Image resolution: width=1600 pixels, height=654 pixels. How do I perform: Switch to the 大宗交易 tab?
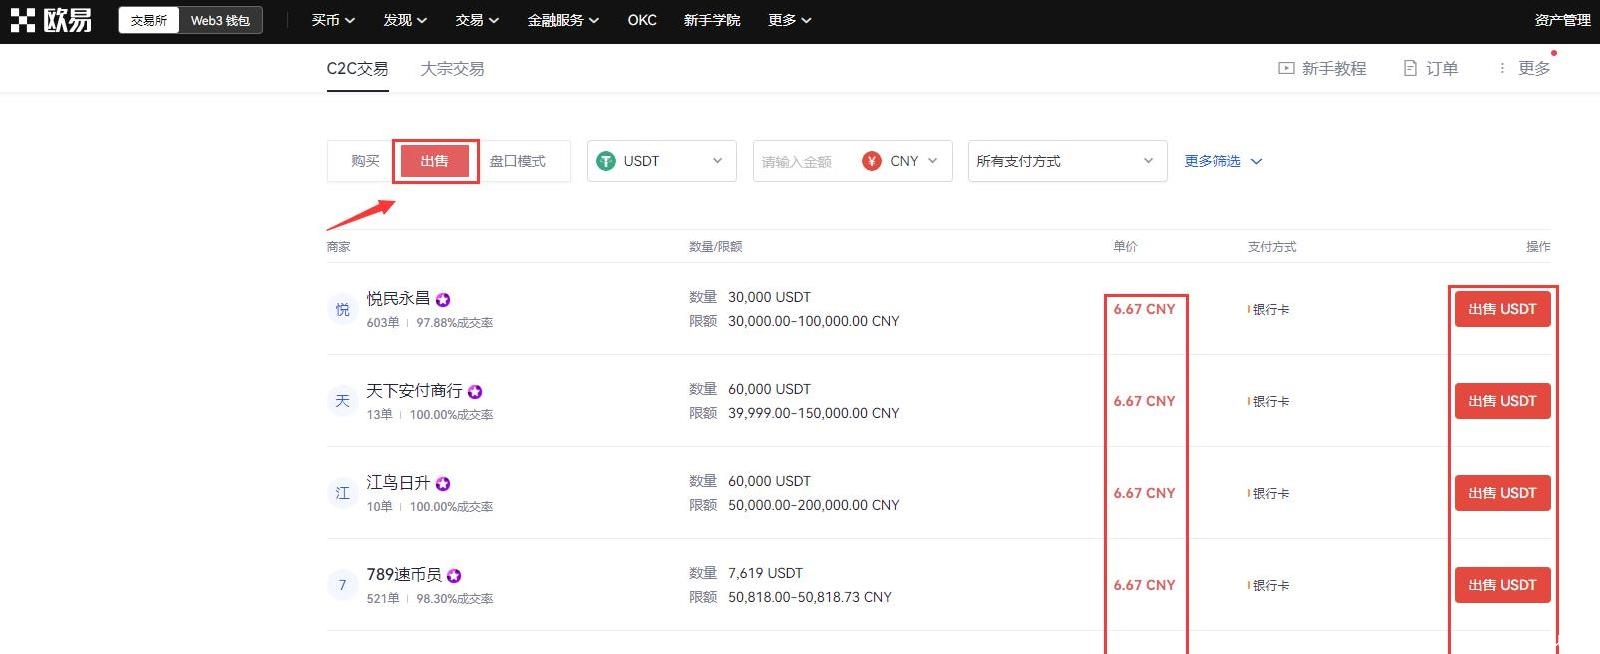pyautogui.click(x=452, y=68)
